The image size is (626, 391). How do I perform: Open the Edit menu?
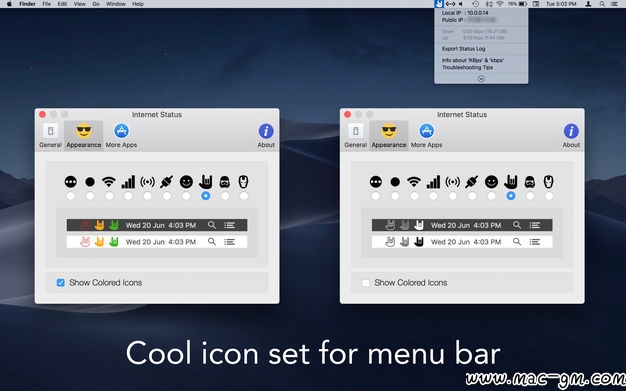(x=62, y=4)
